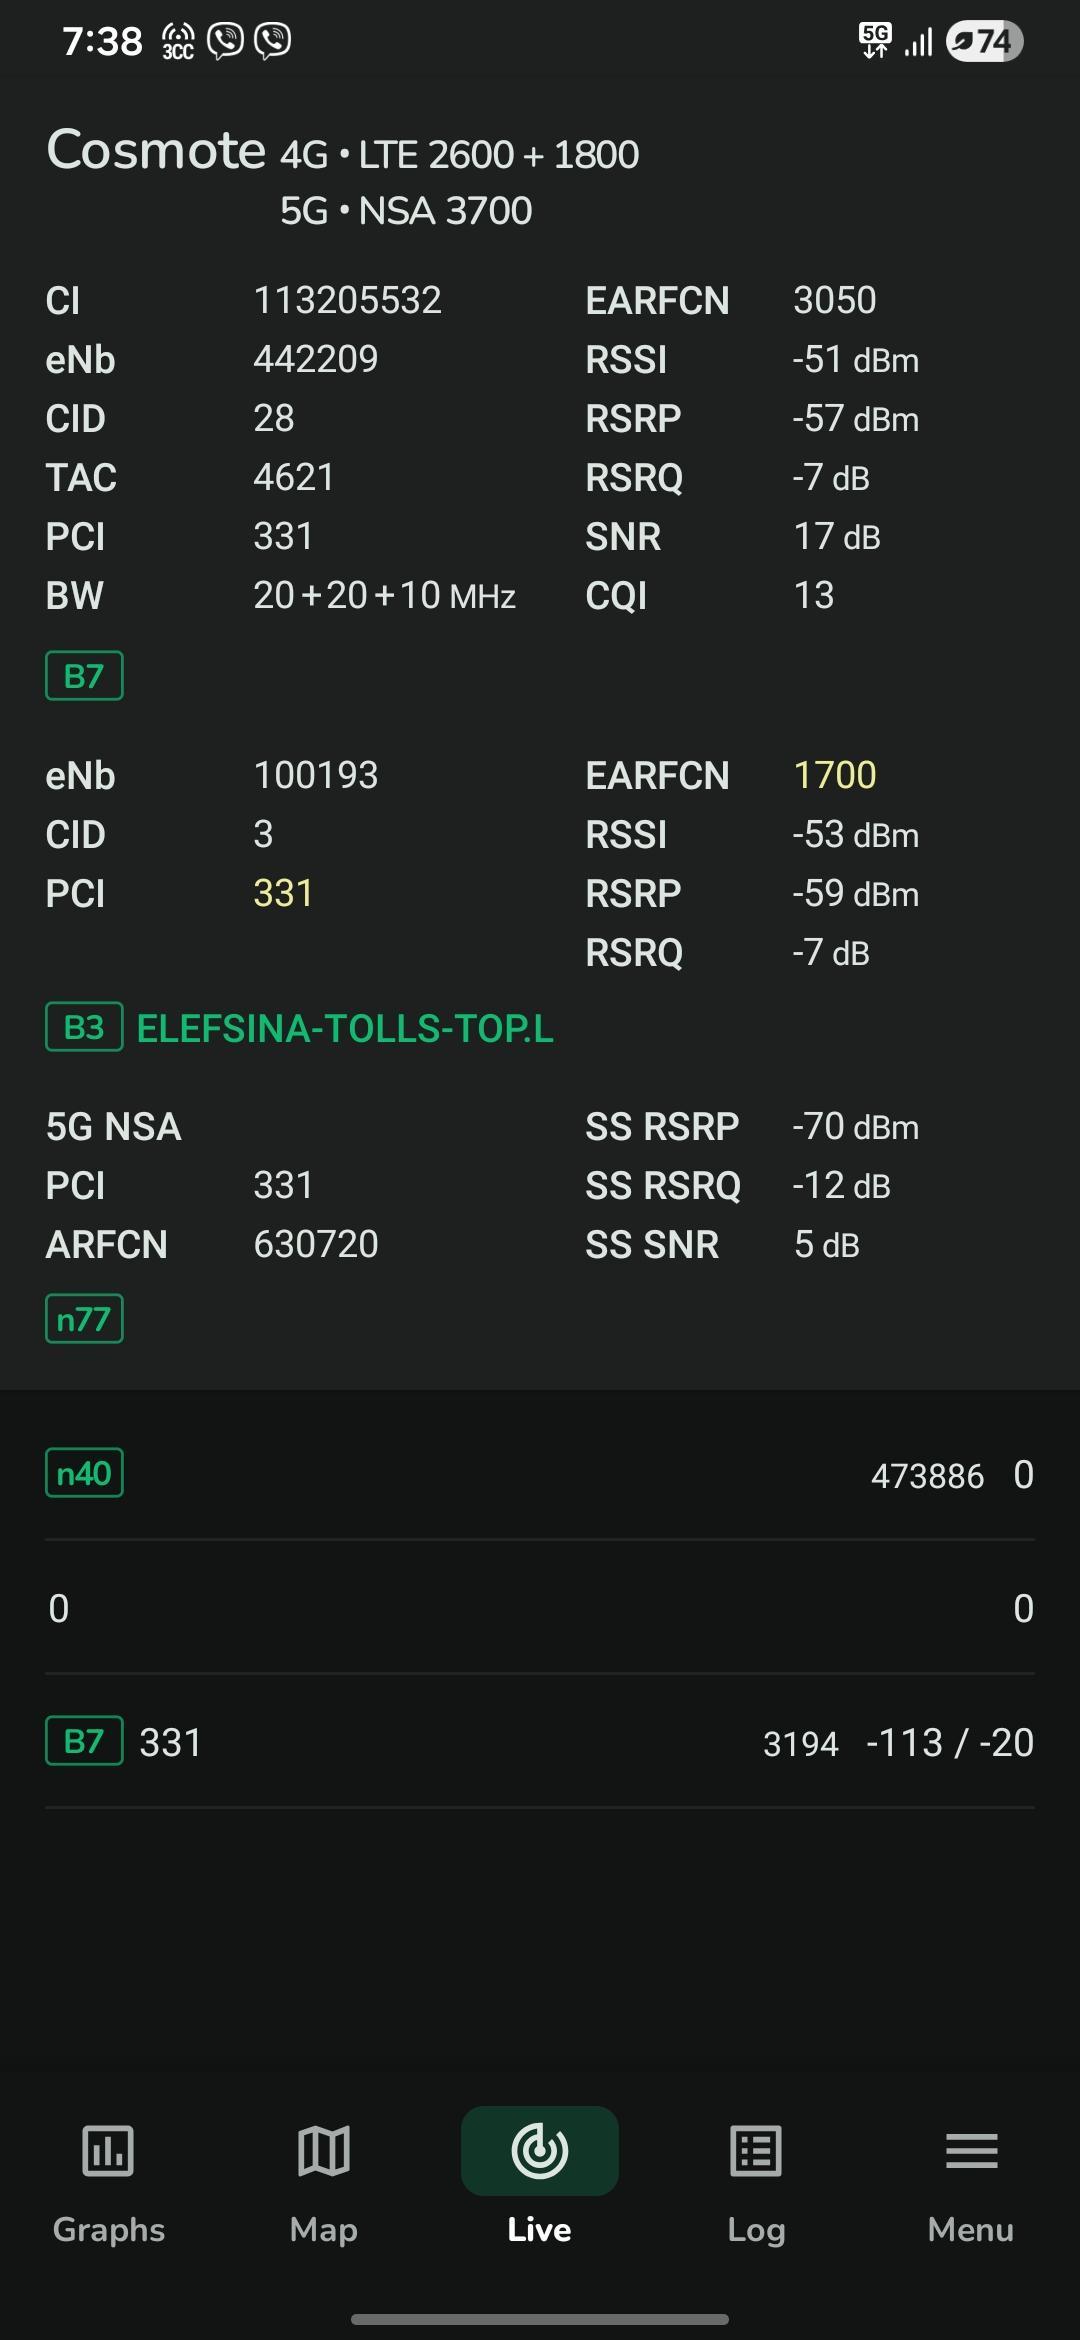Open the Map view icon
The height and width of the screenshot is (2340, 1080).
pos(324,2150)
